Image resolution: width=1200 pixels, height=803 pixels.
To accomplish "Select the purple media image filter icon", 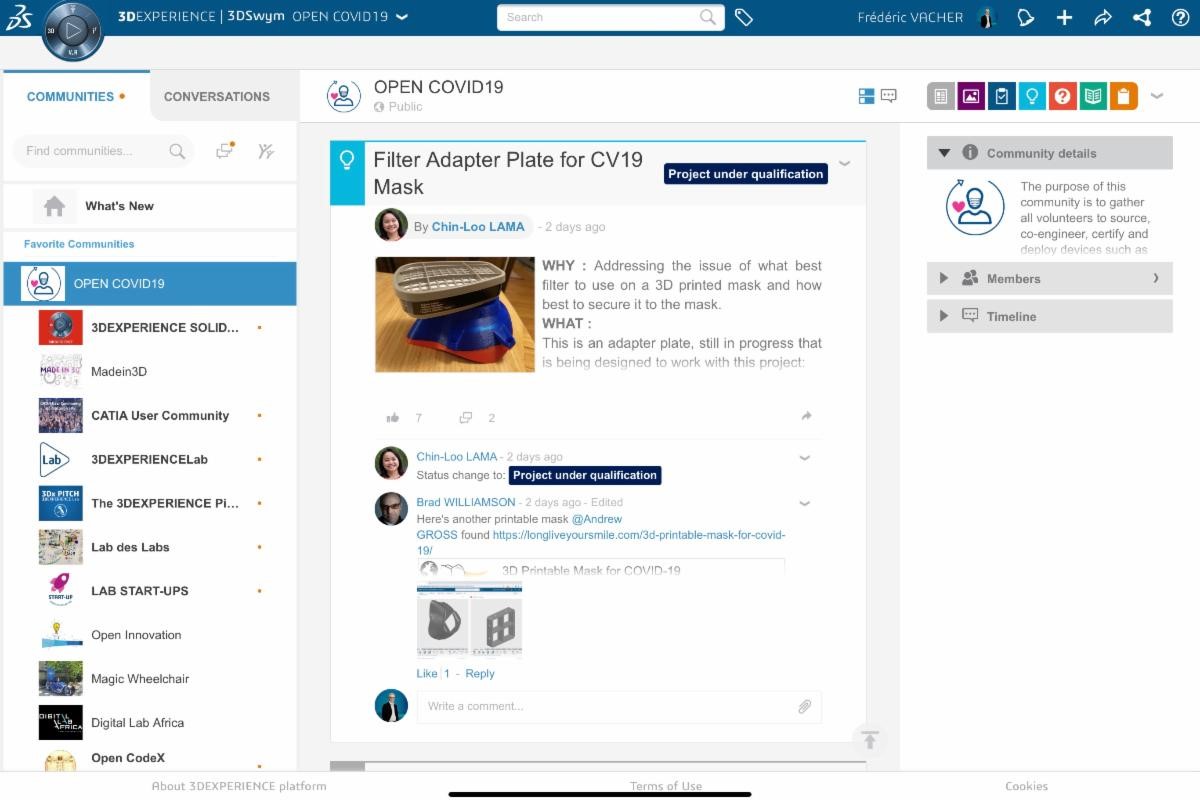I will (971, 96).
